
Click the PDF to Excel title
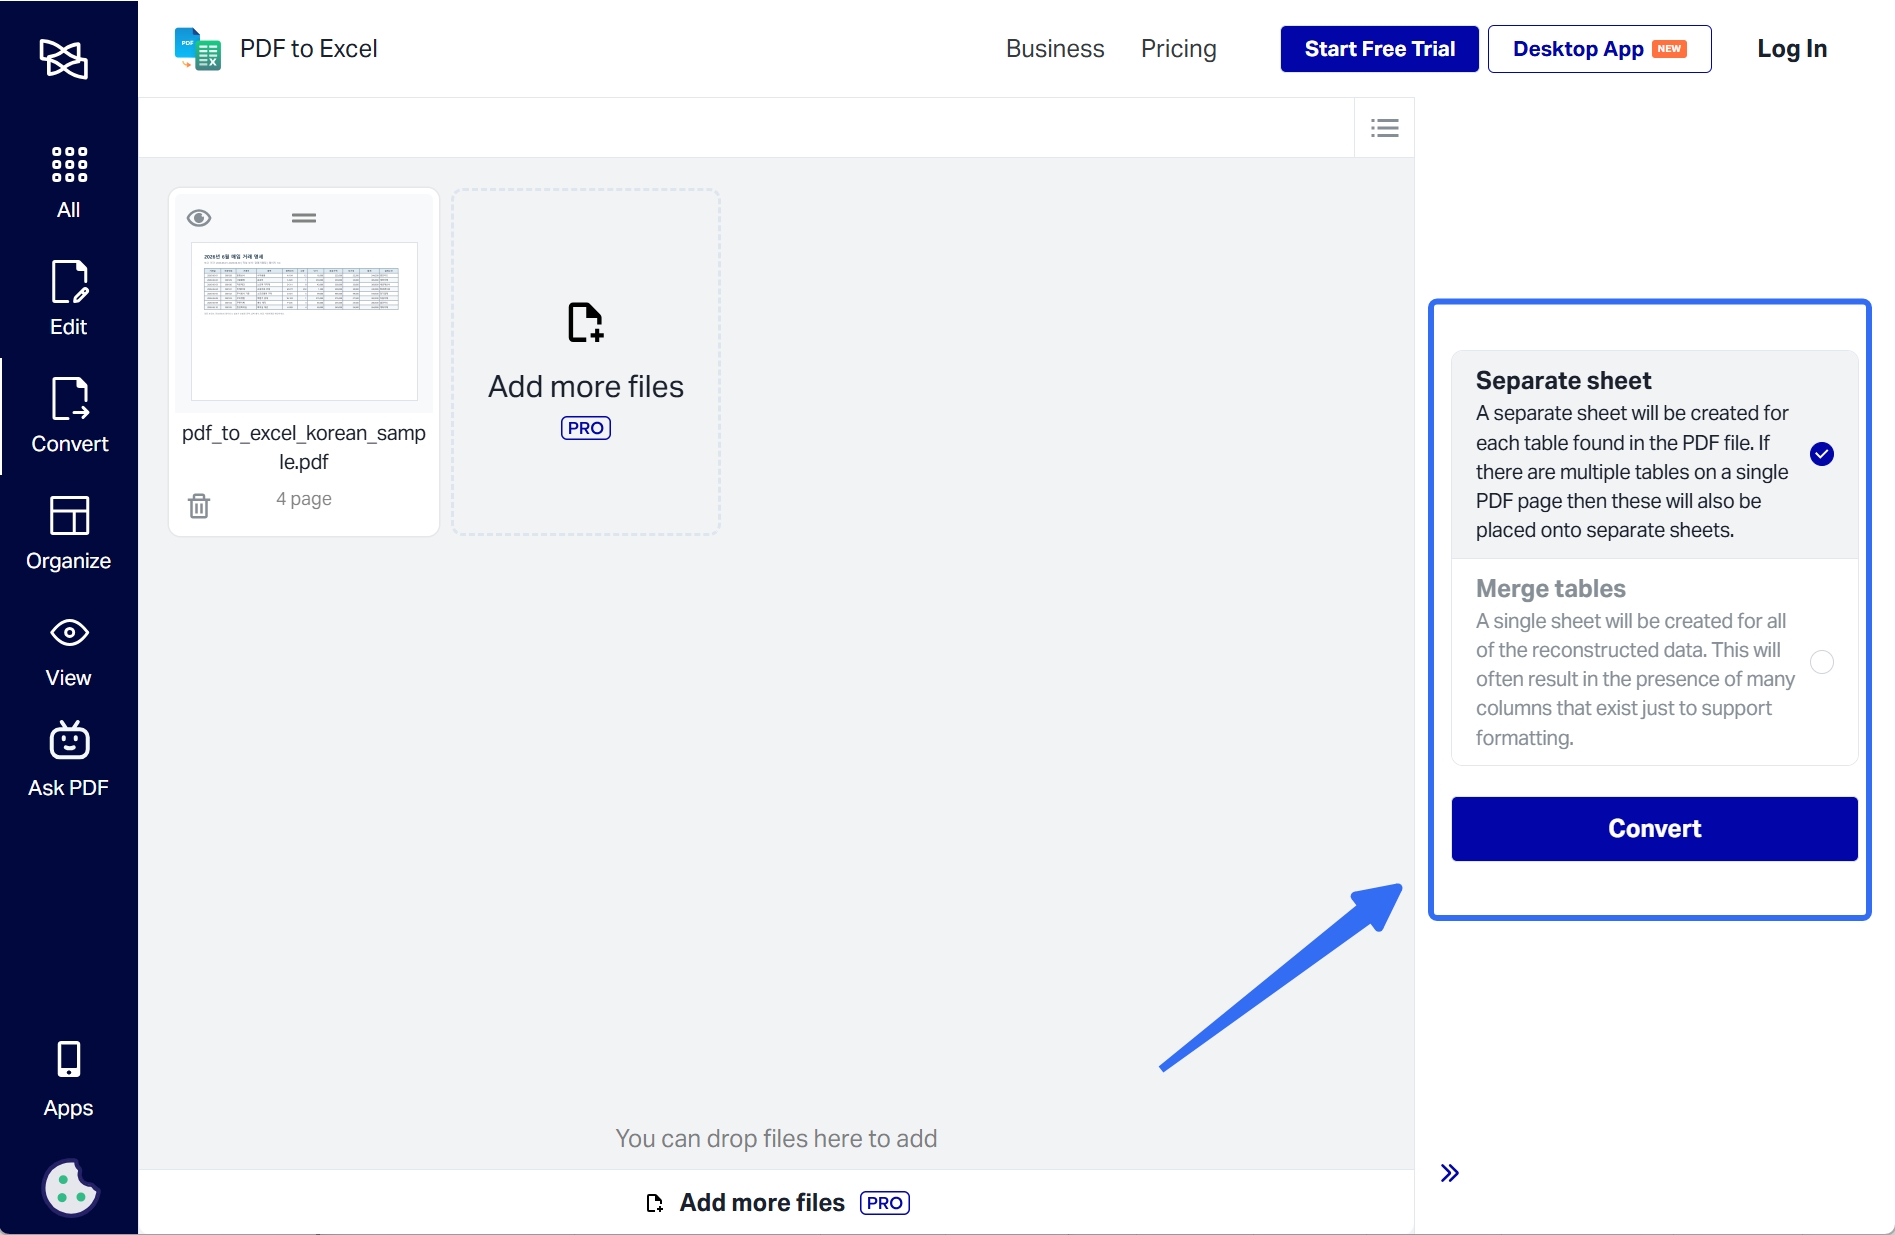[x=309, y=49]
